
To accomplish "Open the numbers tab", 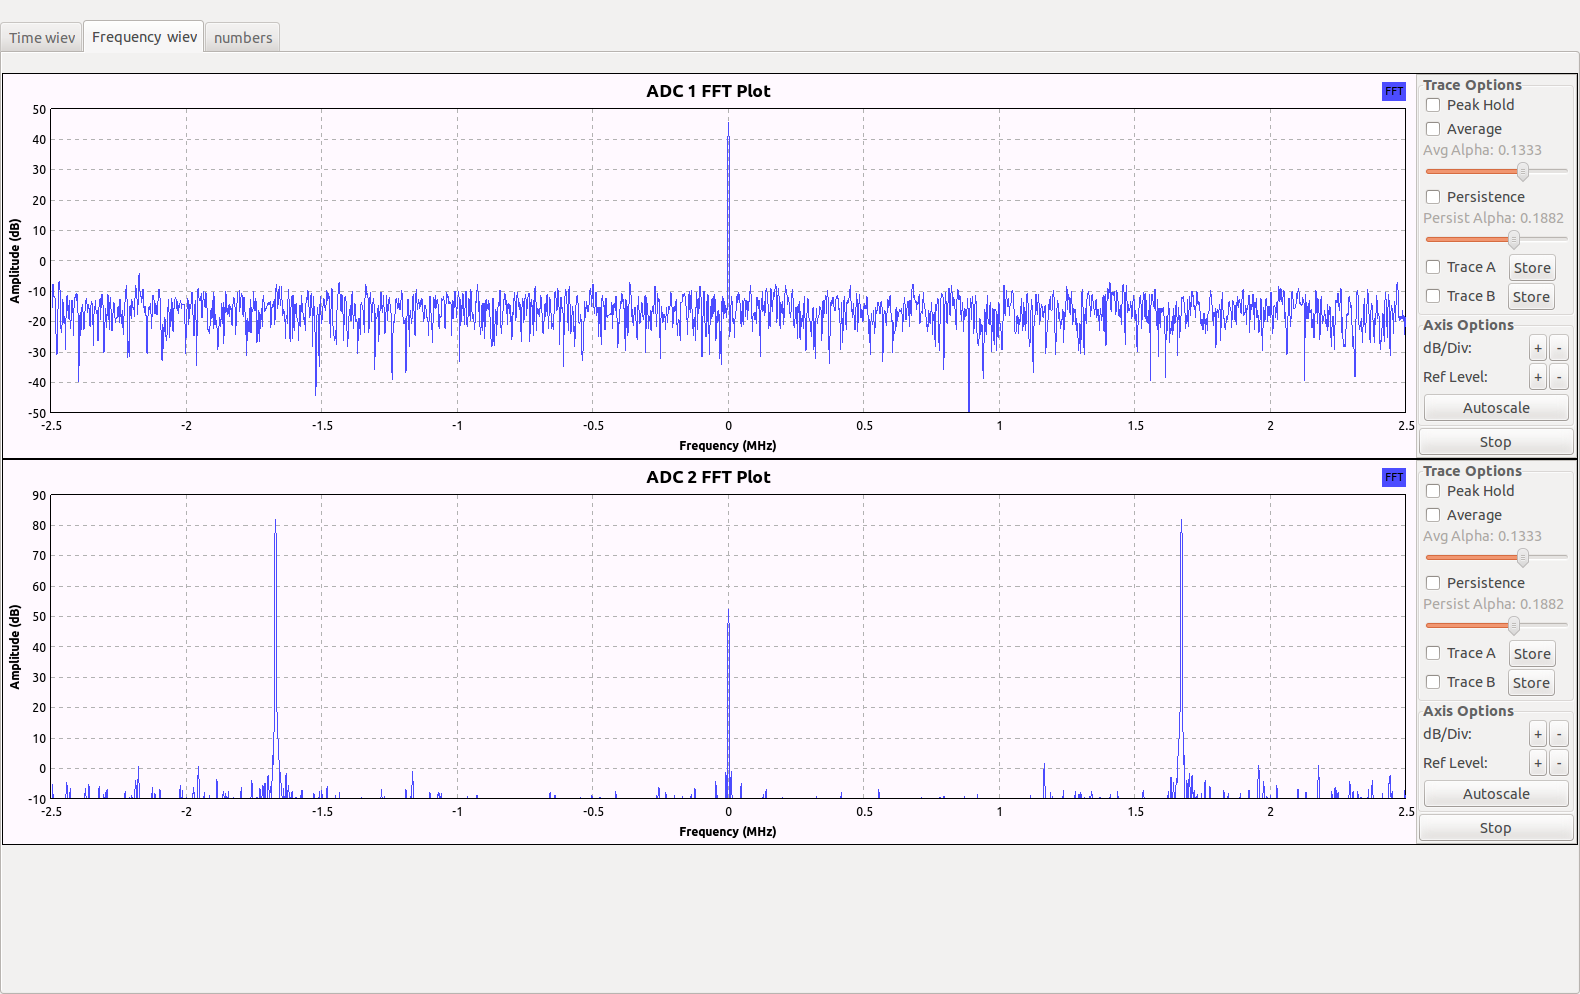I will pyautogui.click(x=243, y=38).
